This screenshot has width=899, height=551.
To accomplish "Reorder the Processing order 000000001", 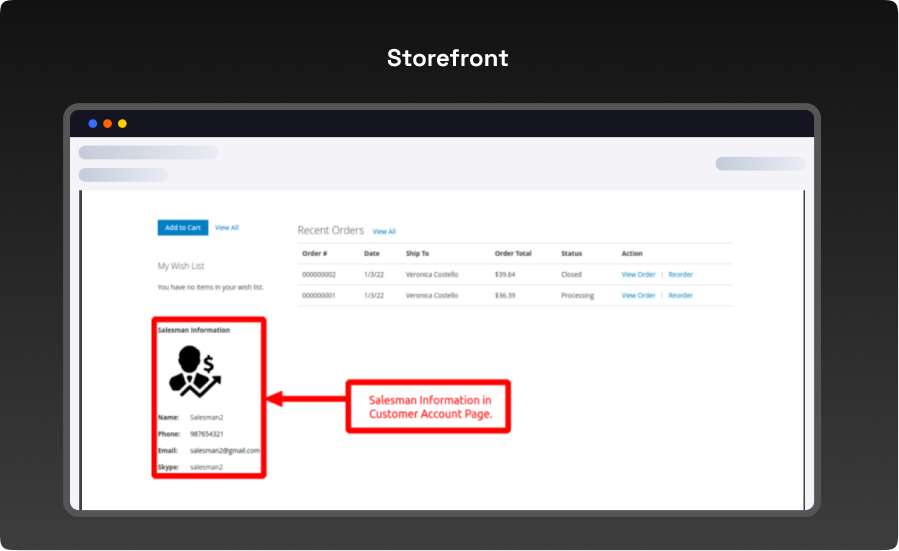I will click(680, 296).
